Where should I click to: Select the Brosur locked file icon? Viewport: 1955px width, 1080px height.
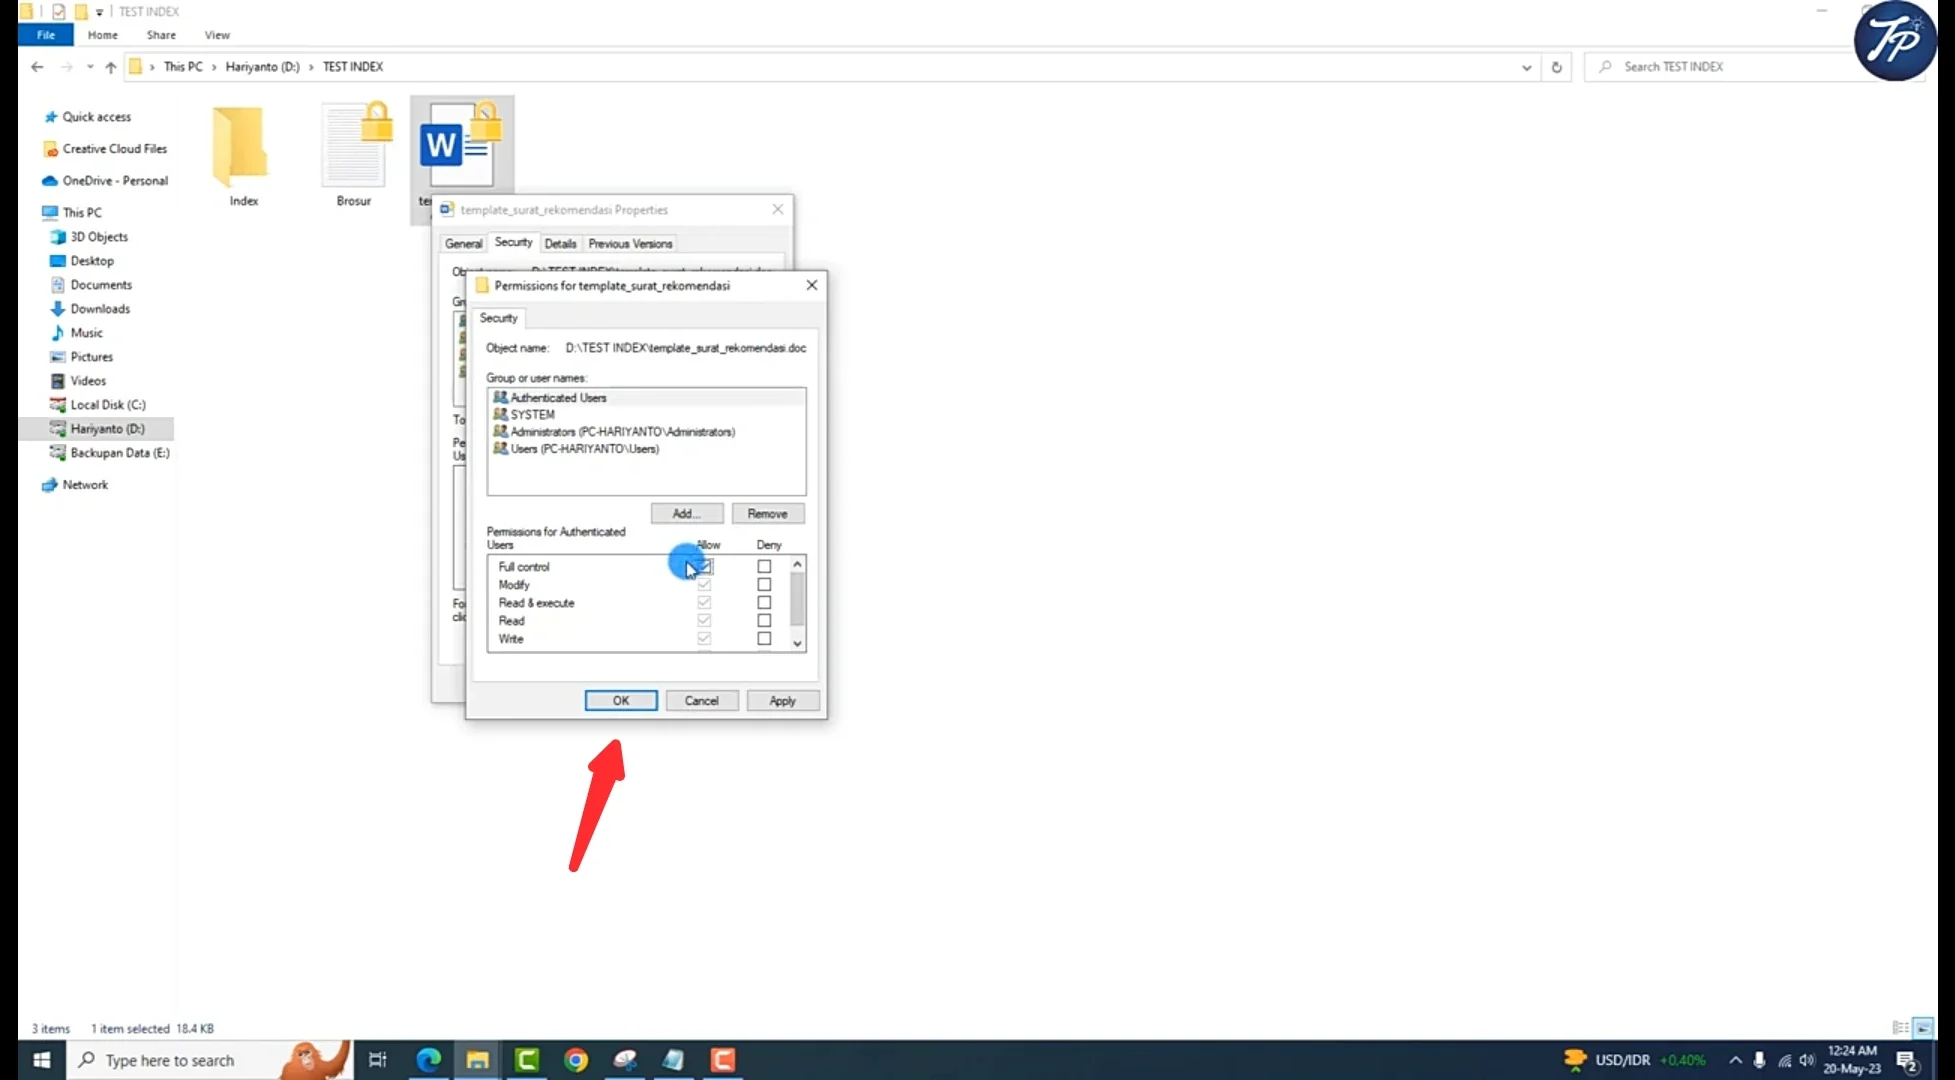pos(354,156)
